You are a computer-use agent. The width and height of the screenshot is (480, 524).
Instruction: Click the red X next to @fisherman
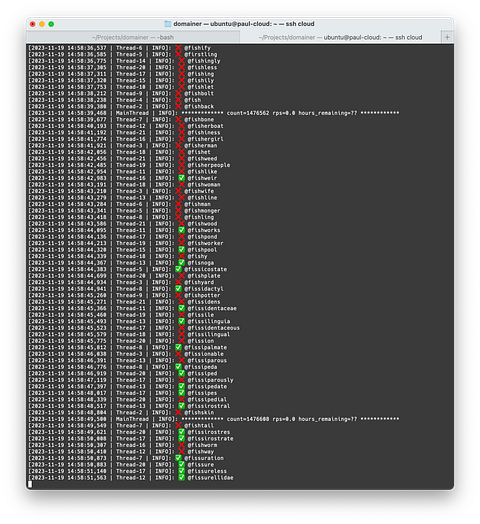[x=178, y=146]
